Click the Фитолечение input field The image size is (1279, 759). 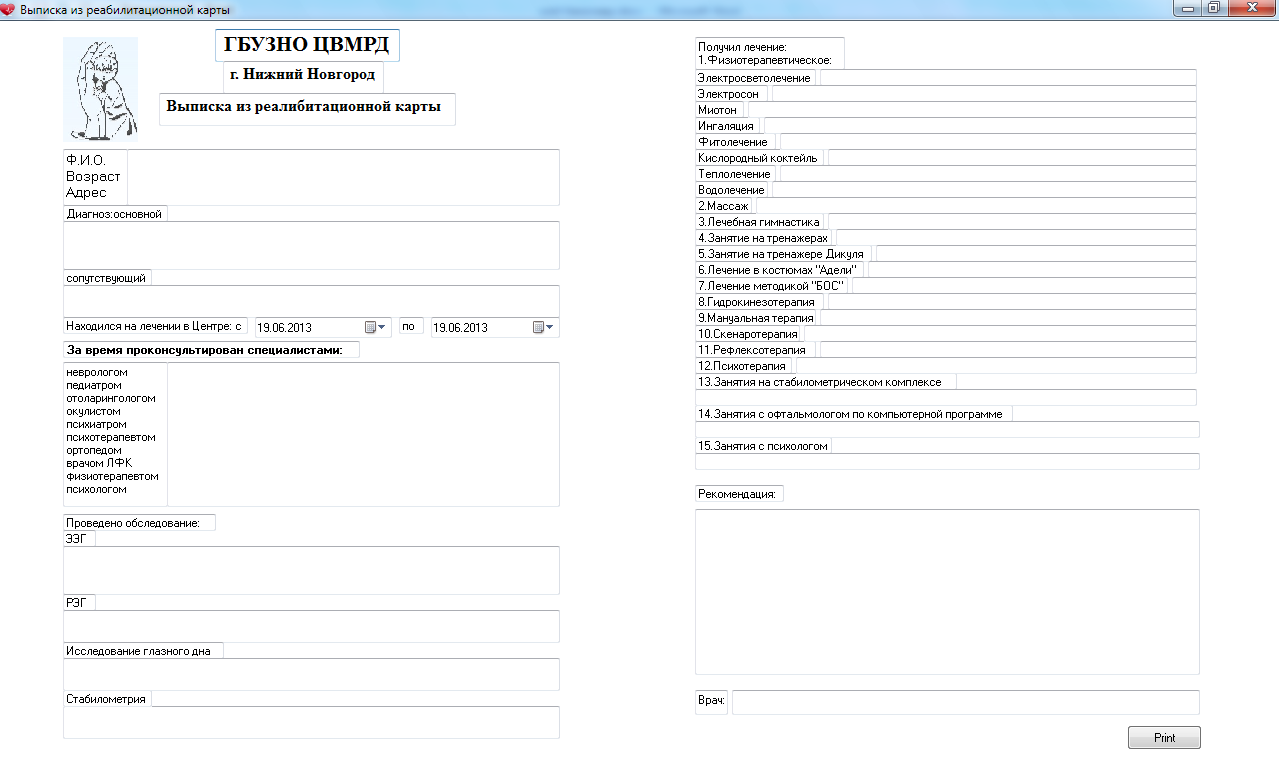[988, 141]
